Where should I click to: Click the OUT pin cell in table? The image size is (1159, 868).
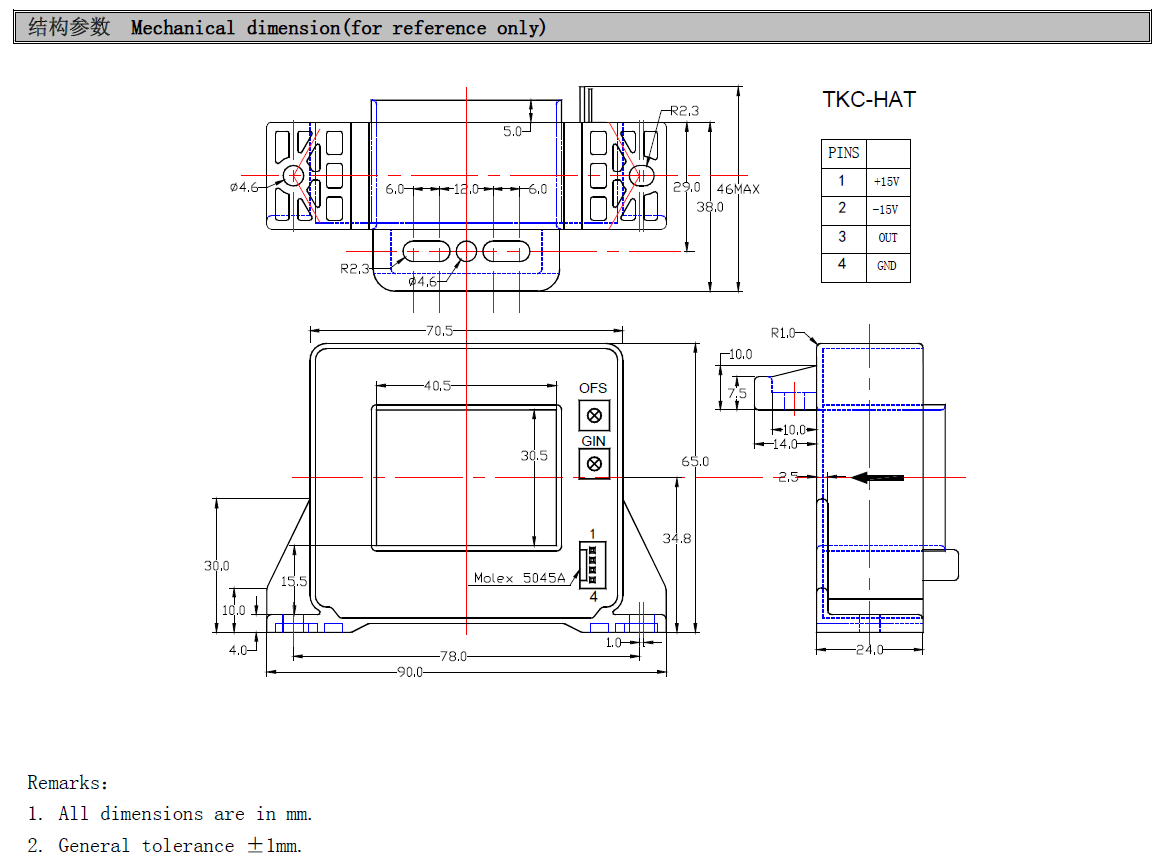(887, 238)
